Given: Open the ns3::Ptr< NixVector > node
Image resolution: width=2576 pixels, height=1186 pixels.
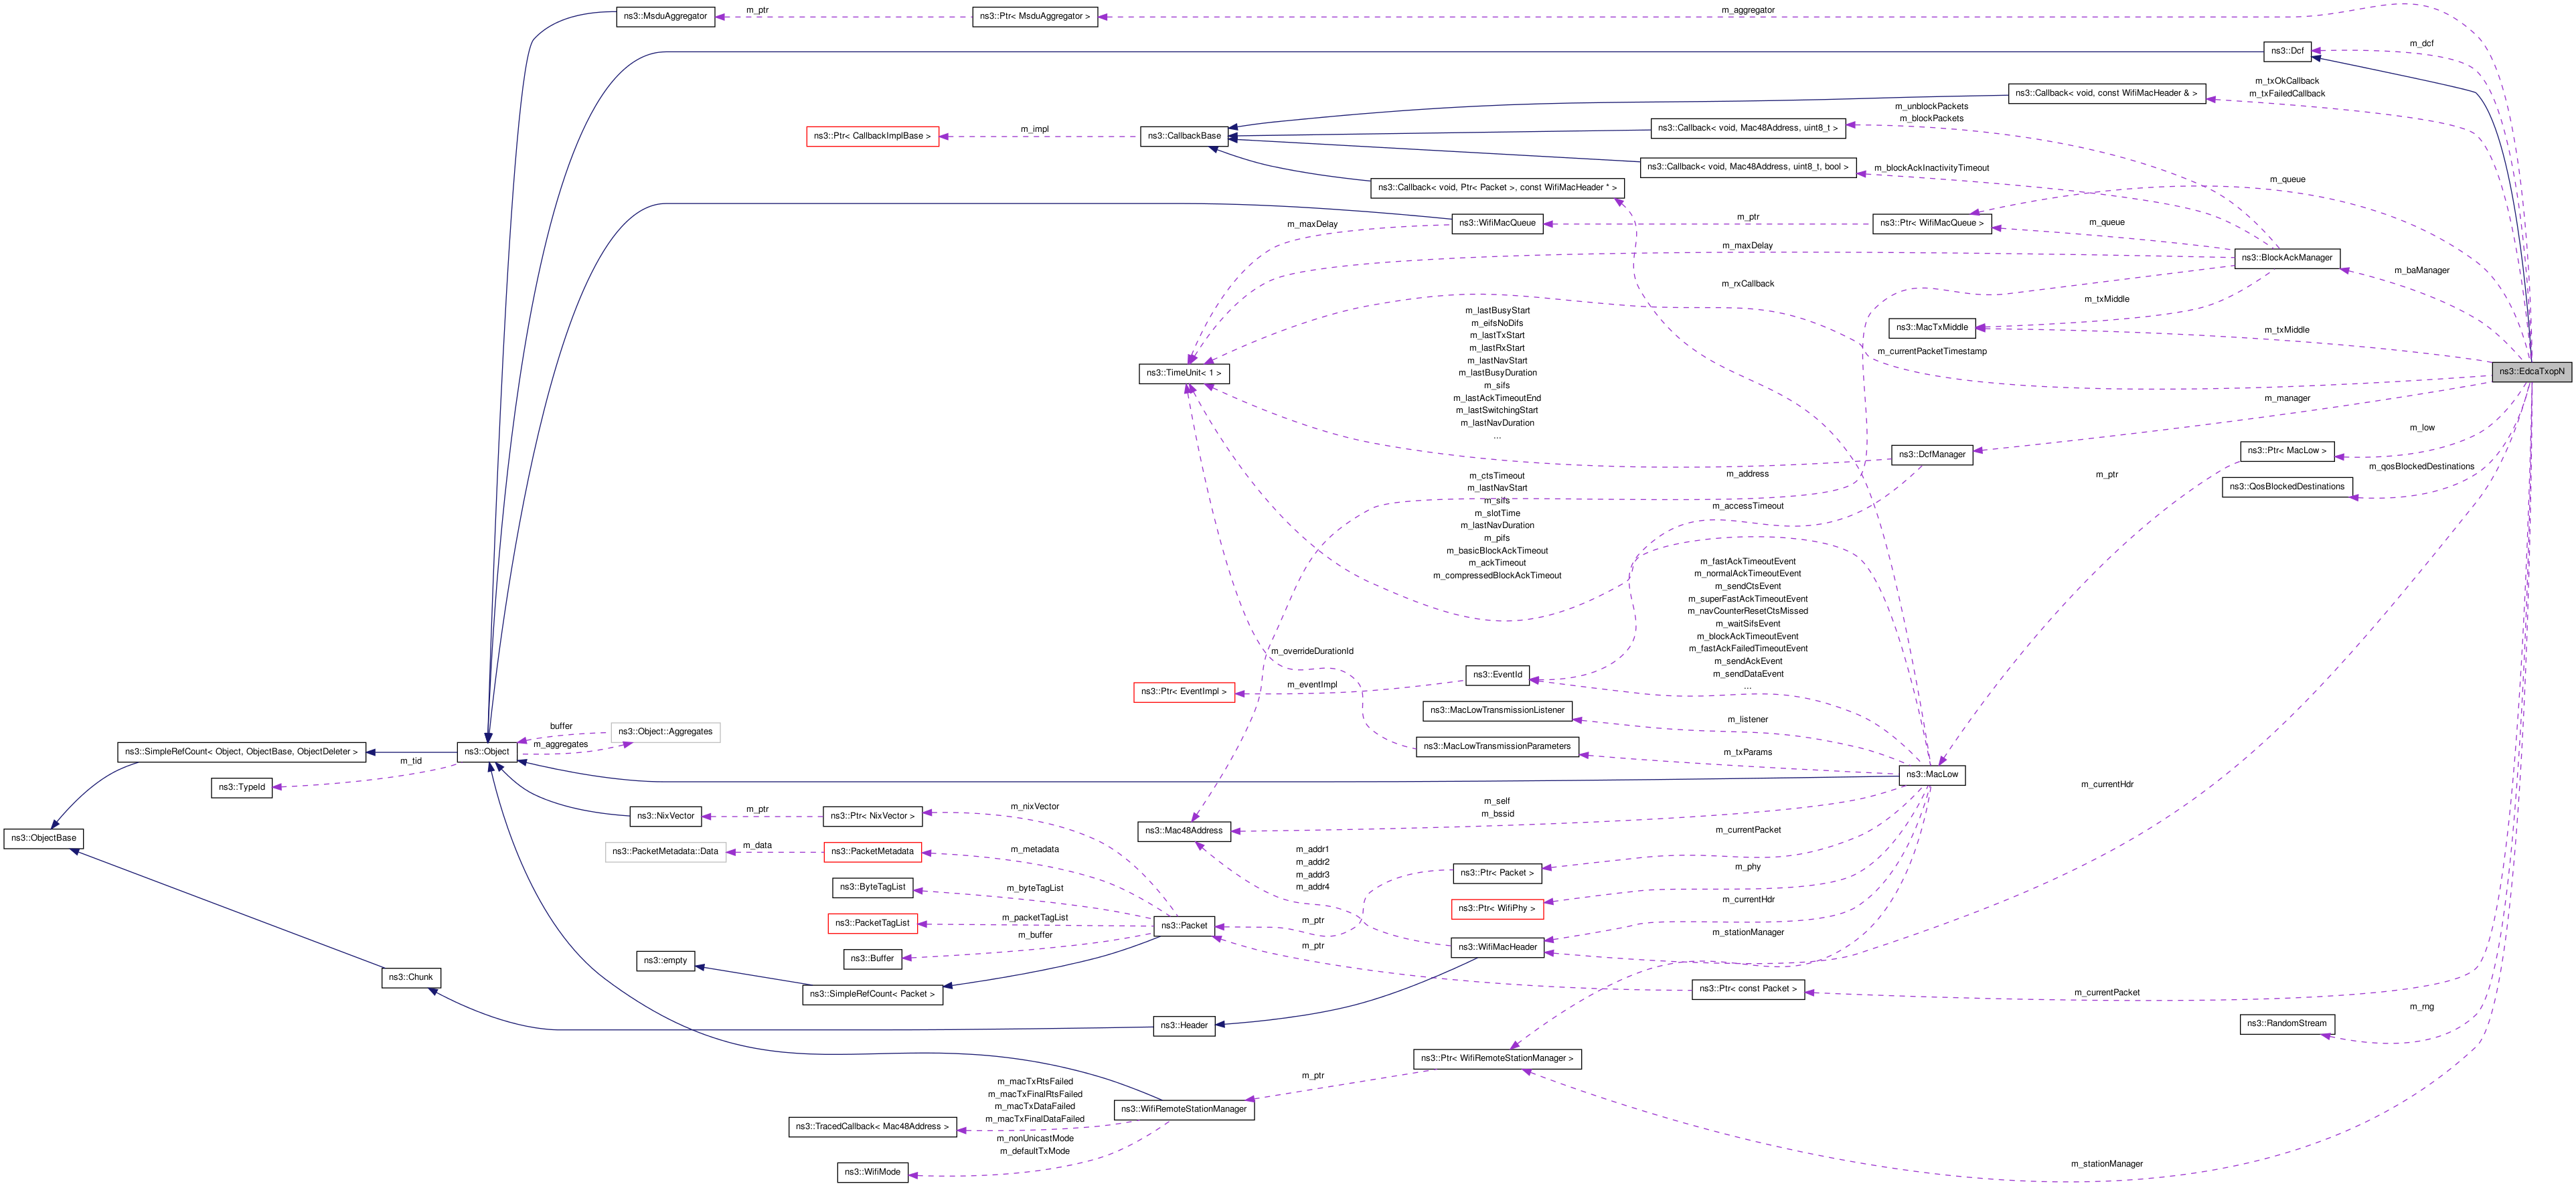Looking at the screenshot, I should pyautogui.click(x=872, y=816).
